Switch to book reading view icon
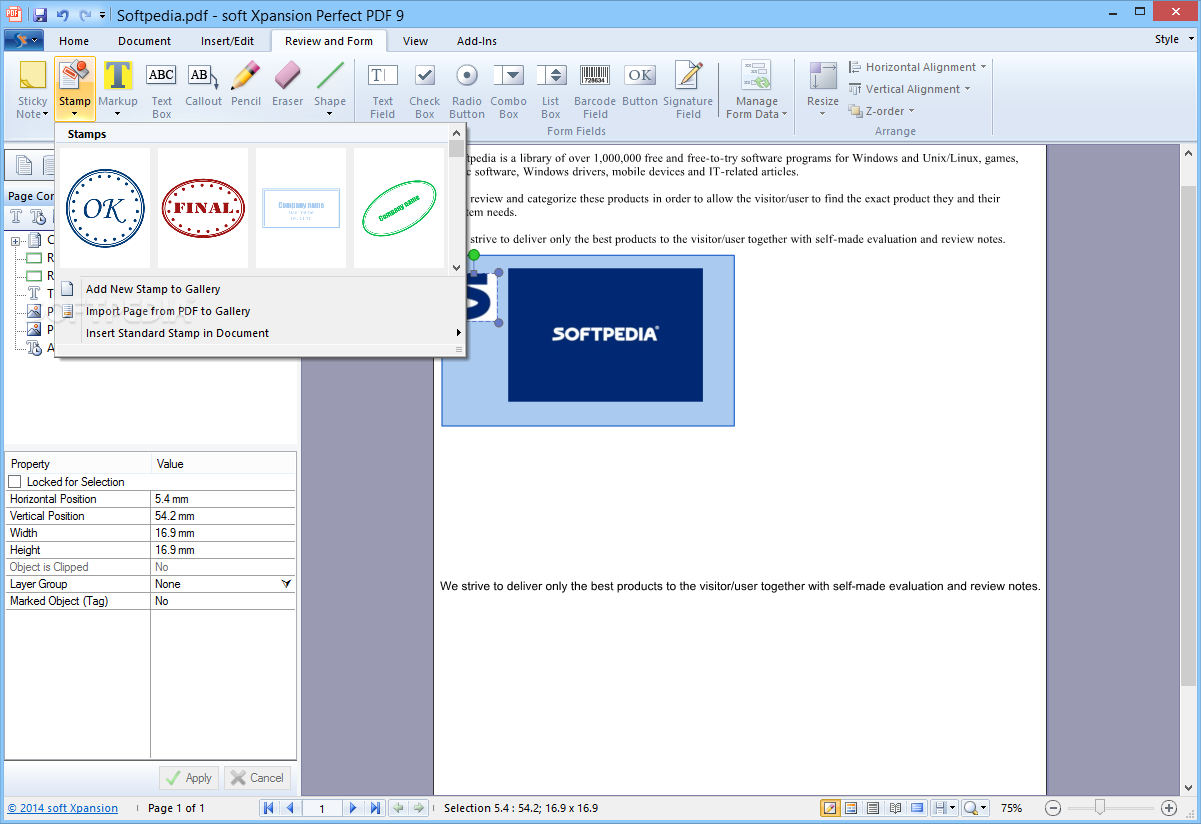The height and width of the screenshot is (824, 1201). (895, 808)
